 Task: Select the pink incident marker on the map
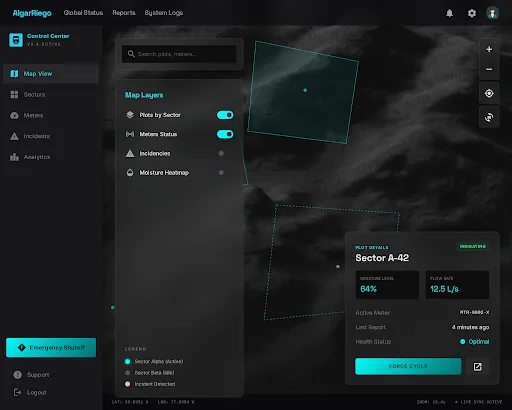(338, 266)
